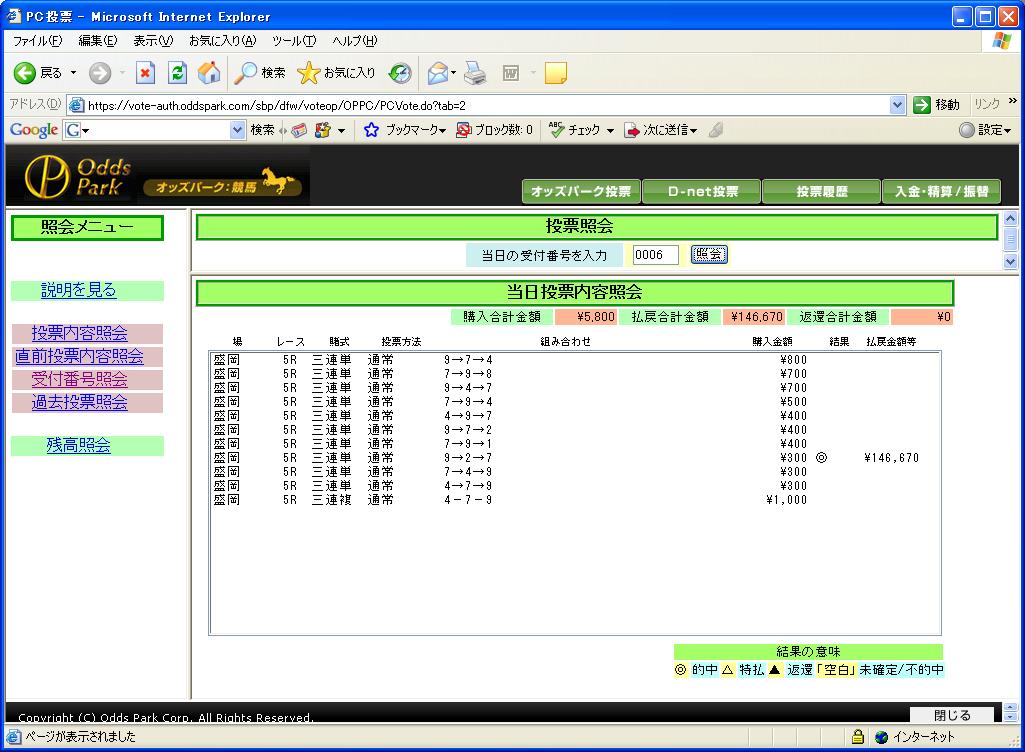The width and height of the screenshot is (1025, 752).
Task: Click the 閉じる button at bottom
Action: pos(952,715)
